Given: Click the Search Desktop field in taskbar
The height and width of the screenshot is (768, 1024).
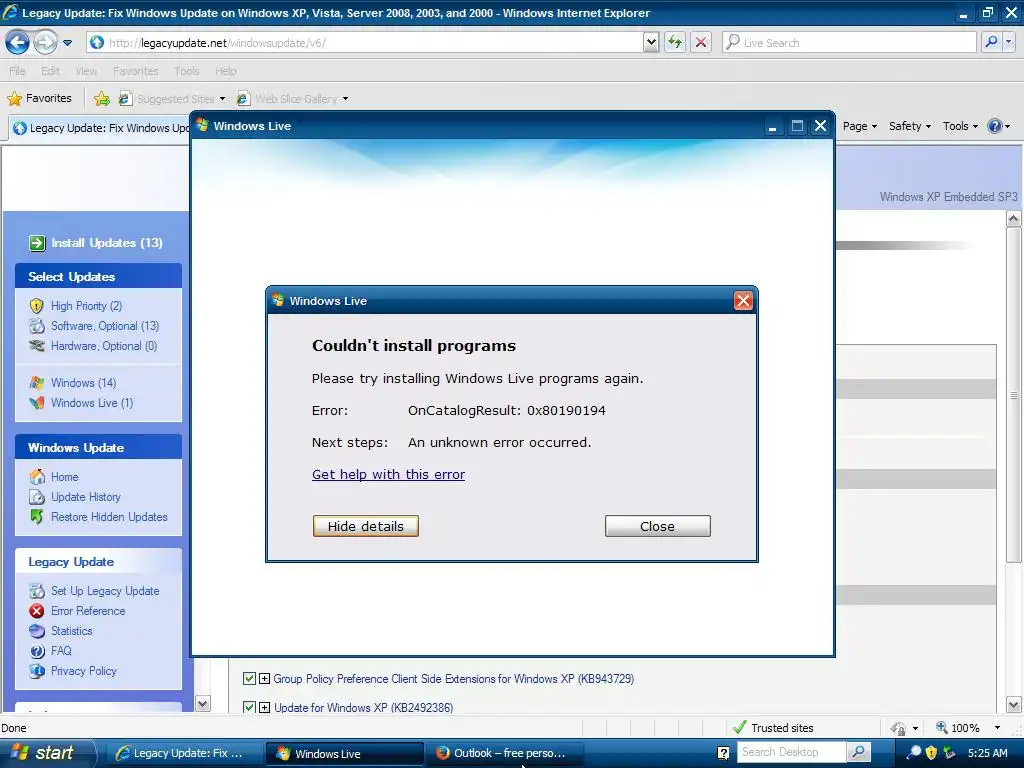Looking at the screenshot, I should click(x=792, y=752).
